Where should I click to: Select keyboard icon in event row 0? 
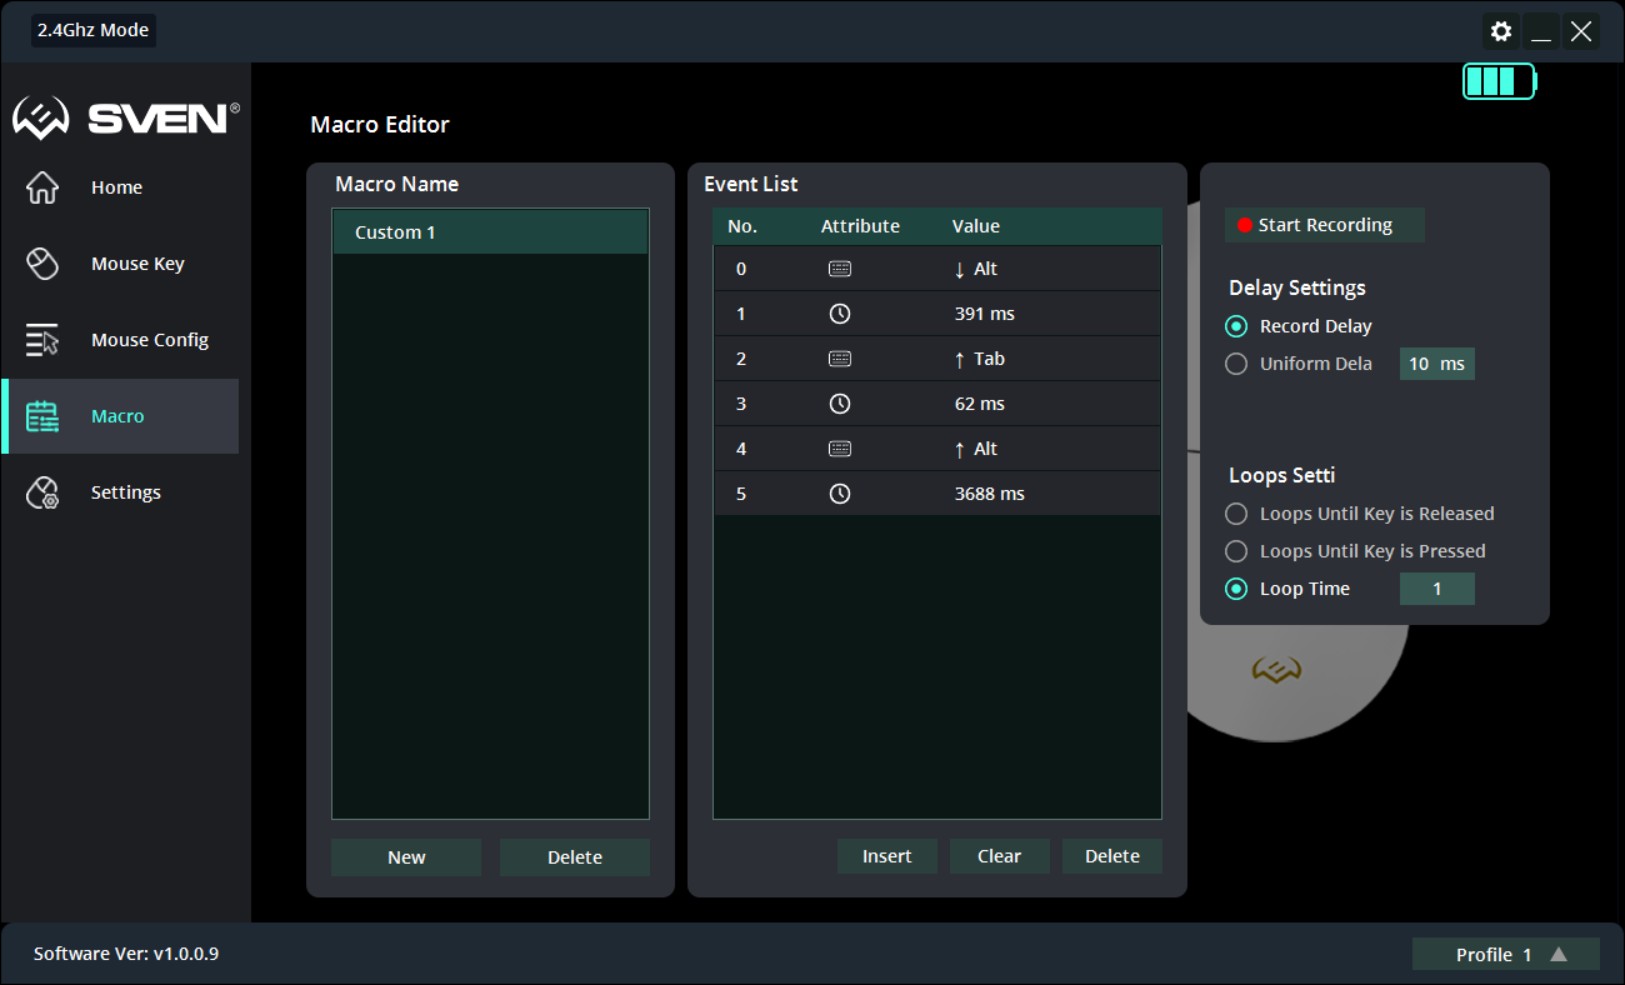pos(840,269)
